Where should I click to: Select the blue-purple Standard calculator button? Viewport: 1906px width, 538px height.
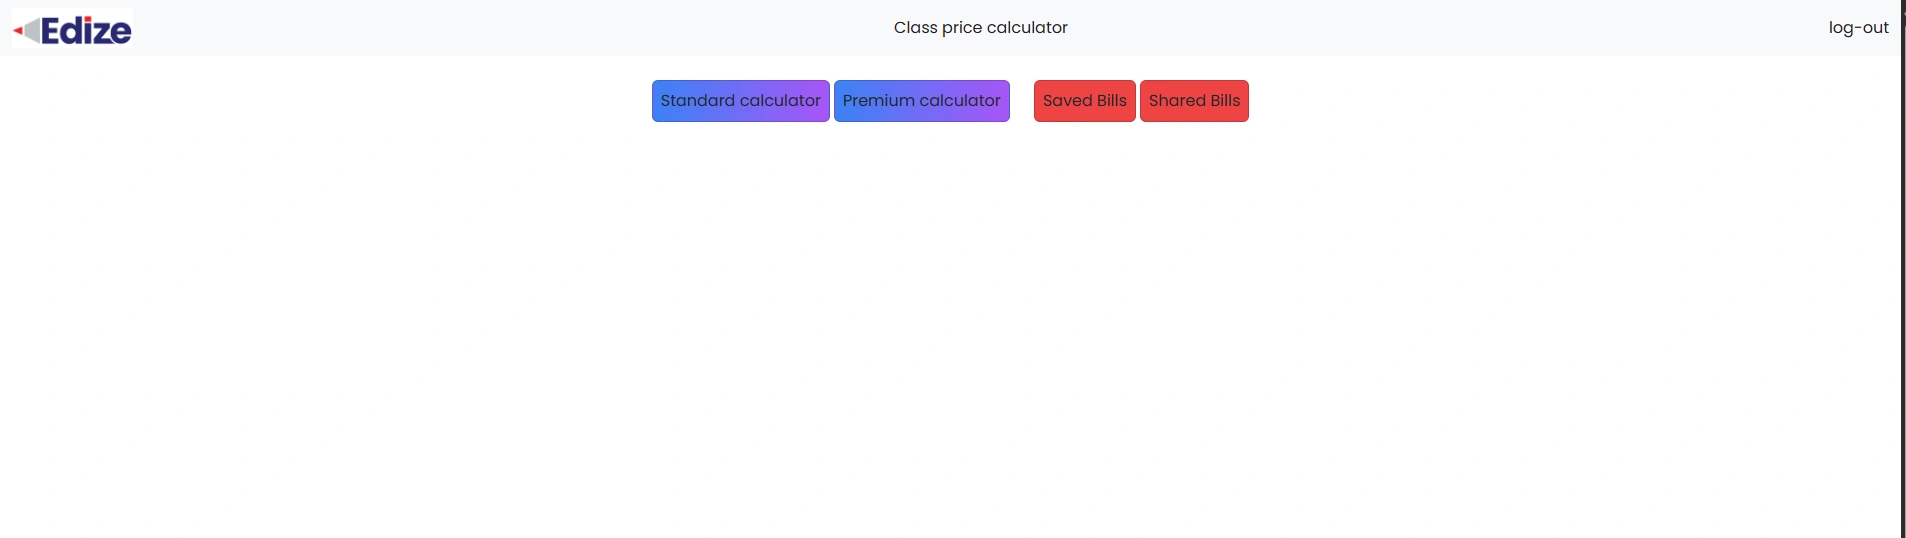click(x=740, y=101)
